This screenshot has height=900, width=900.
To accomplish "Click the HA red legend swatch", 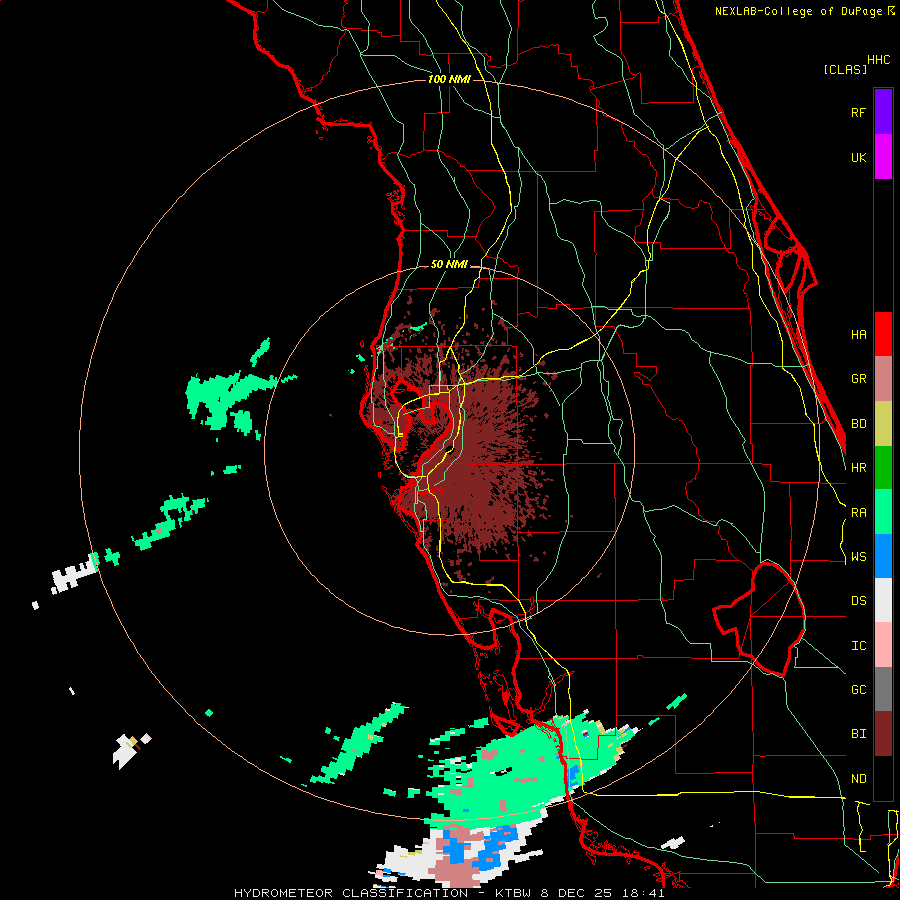I will [x=883, y=334].
